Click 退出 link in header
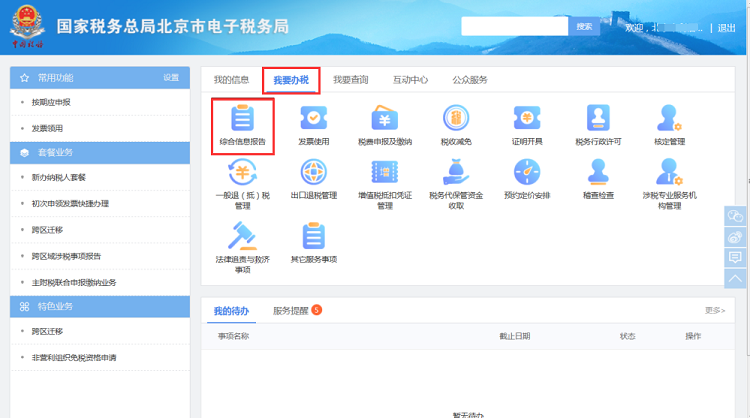The width and height of the screenshot is (750, 418). tap(726, 28)
